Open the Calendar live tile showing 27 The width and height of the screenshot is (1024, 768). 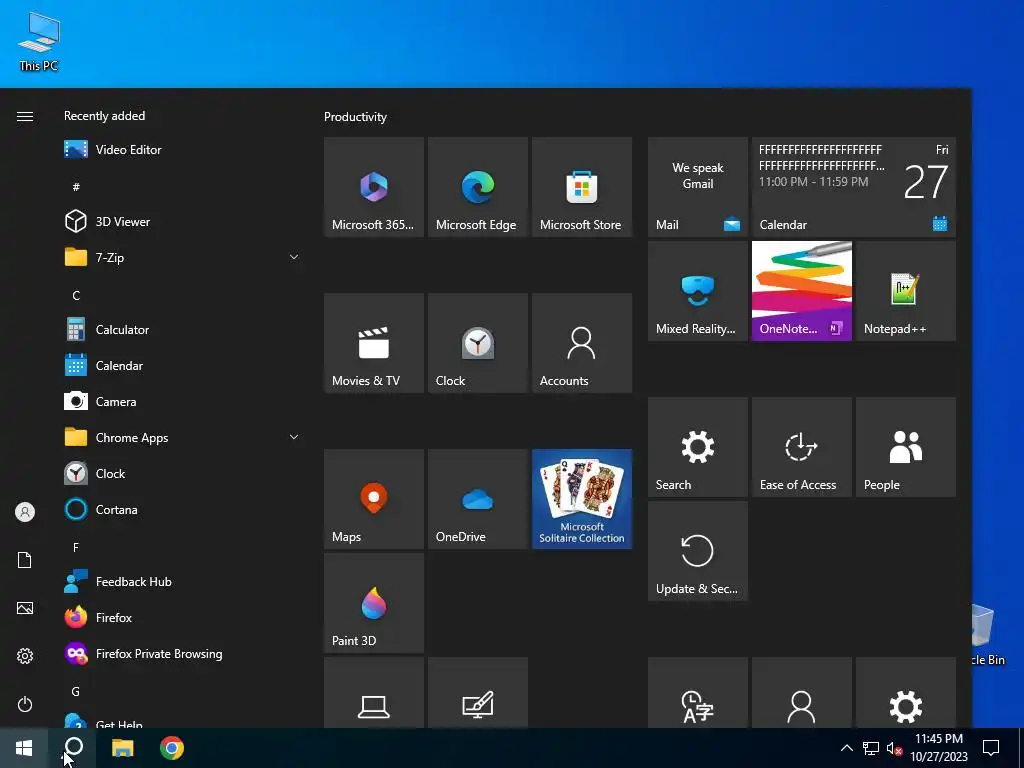854,187
